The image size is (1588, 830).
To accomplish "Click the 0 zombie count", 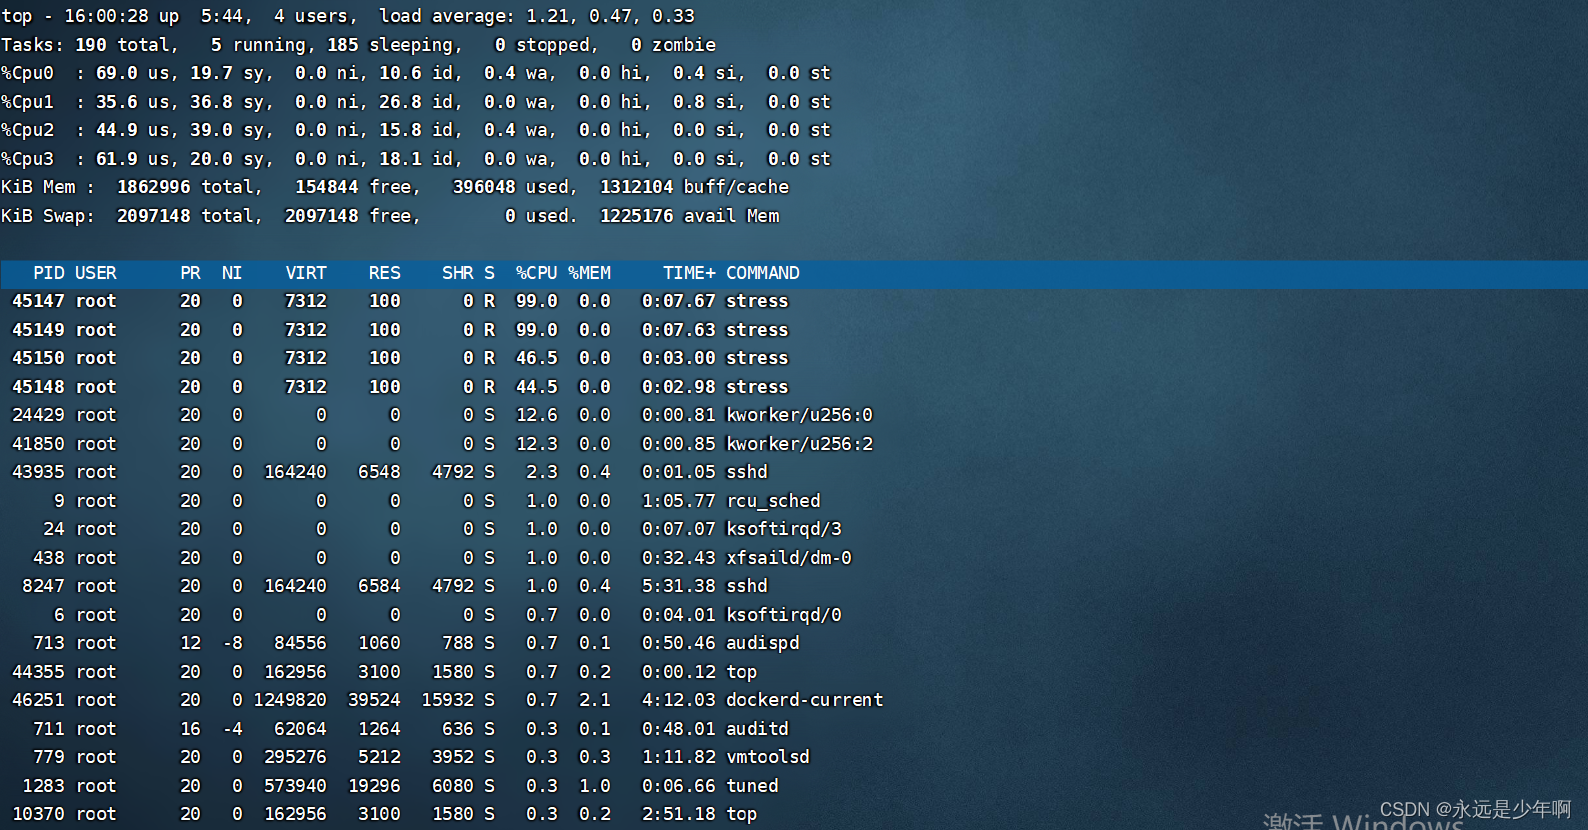I will (x=637, y=45).
